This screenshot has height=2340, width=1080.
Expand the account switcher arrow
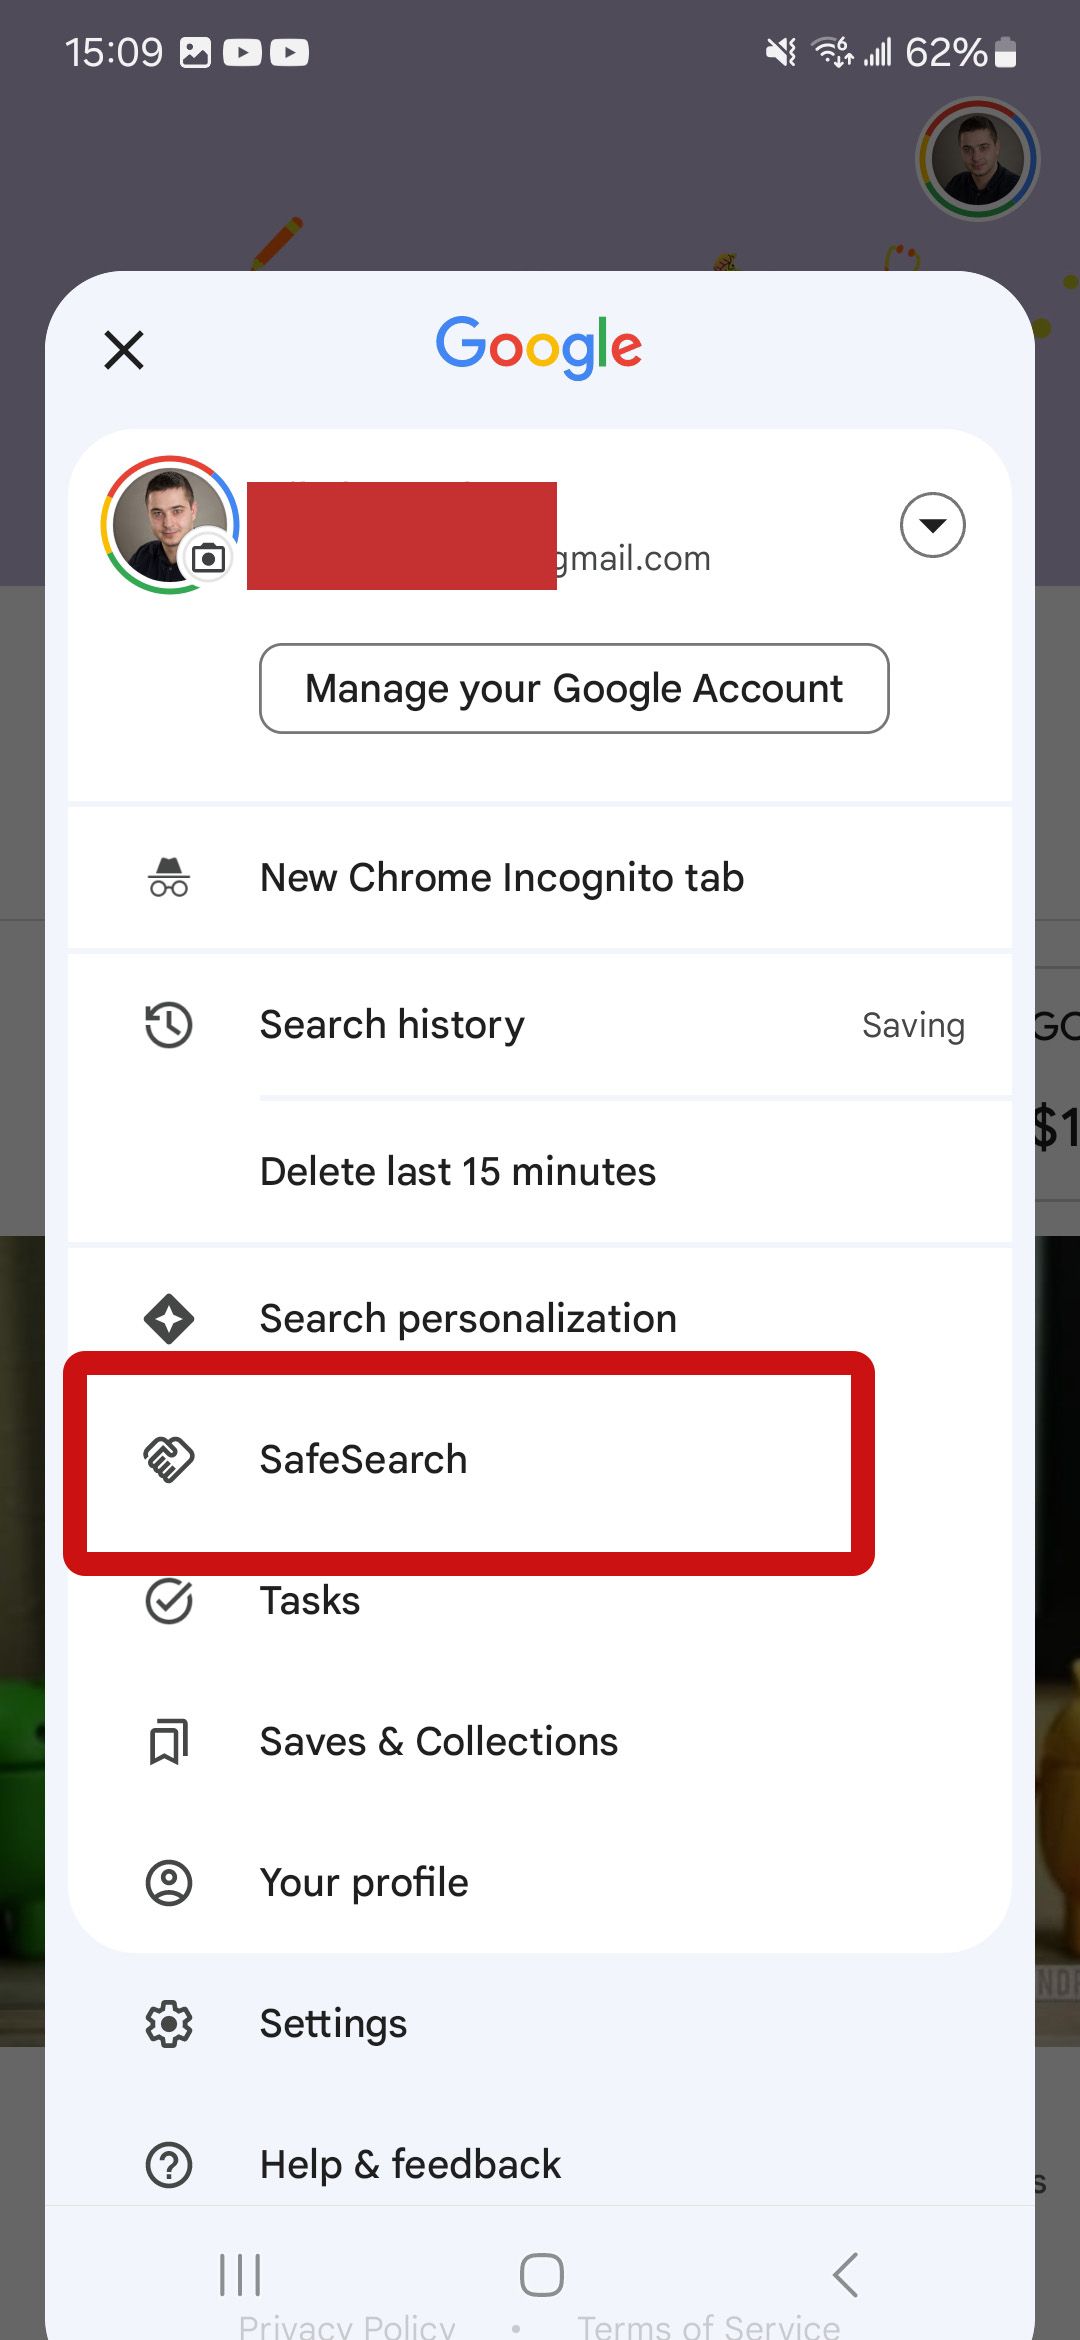[x=931, y=525]
